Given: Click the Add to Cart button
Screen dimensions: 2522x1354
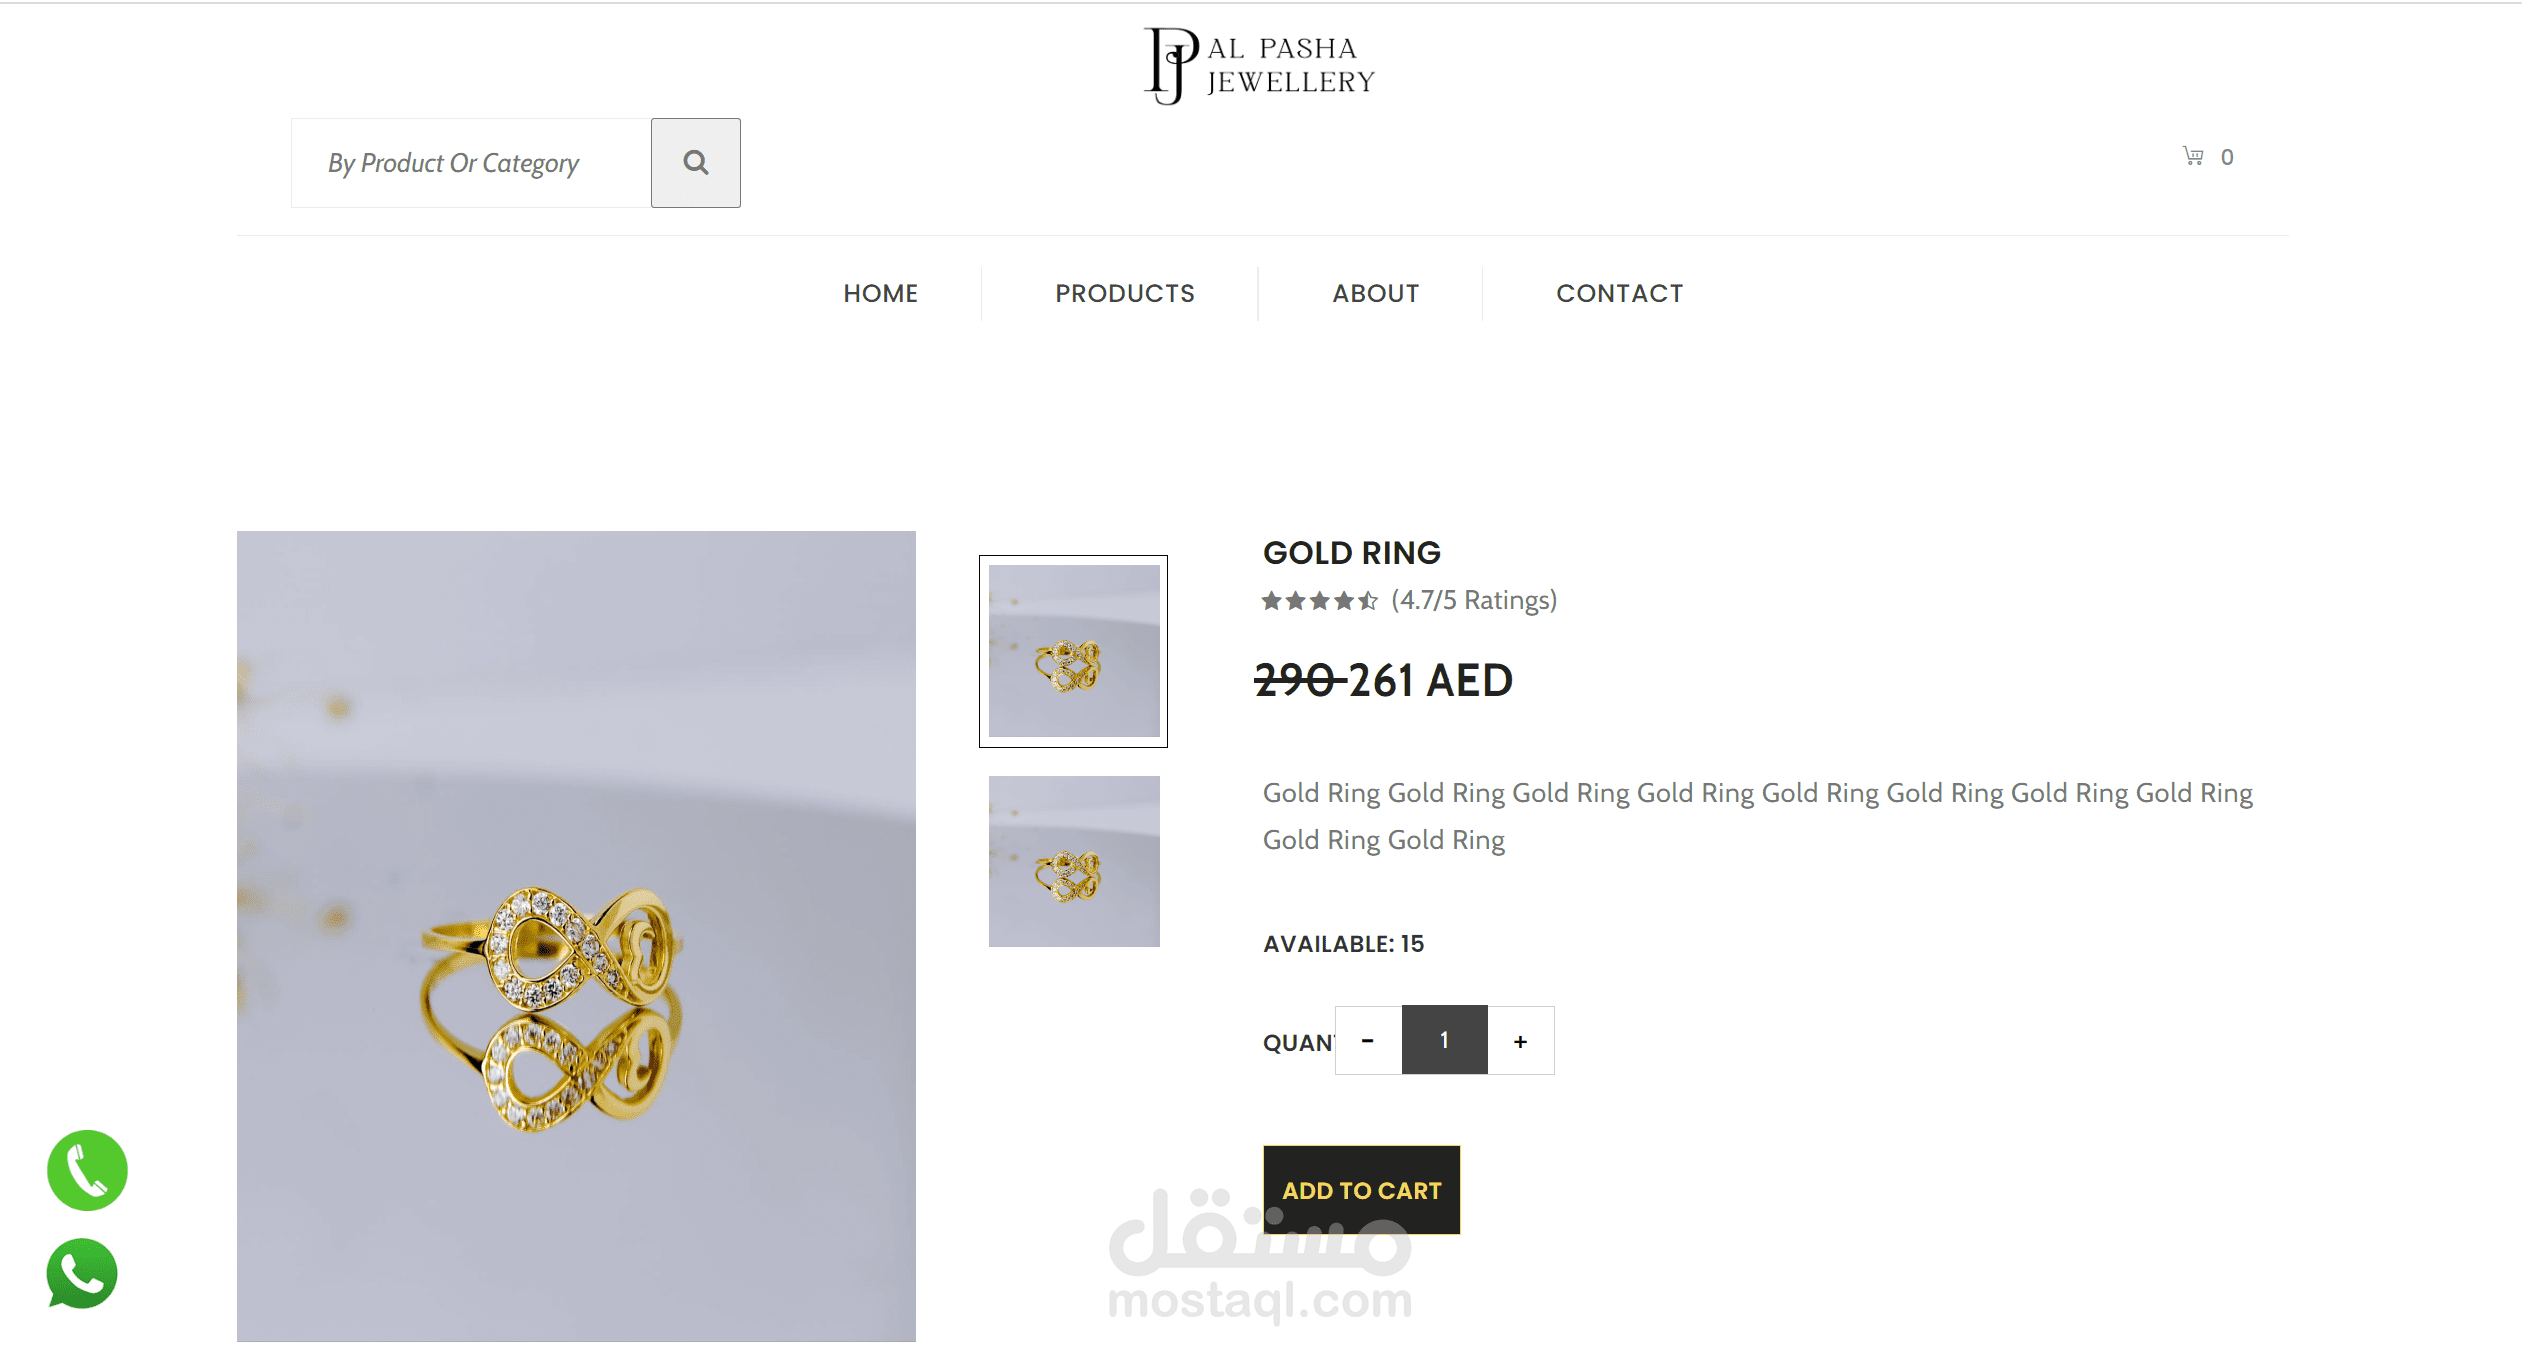Looking at the screenshot, I should pyautogui.click(x=1361, y=1190).
